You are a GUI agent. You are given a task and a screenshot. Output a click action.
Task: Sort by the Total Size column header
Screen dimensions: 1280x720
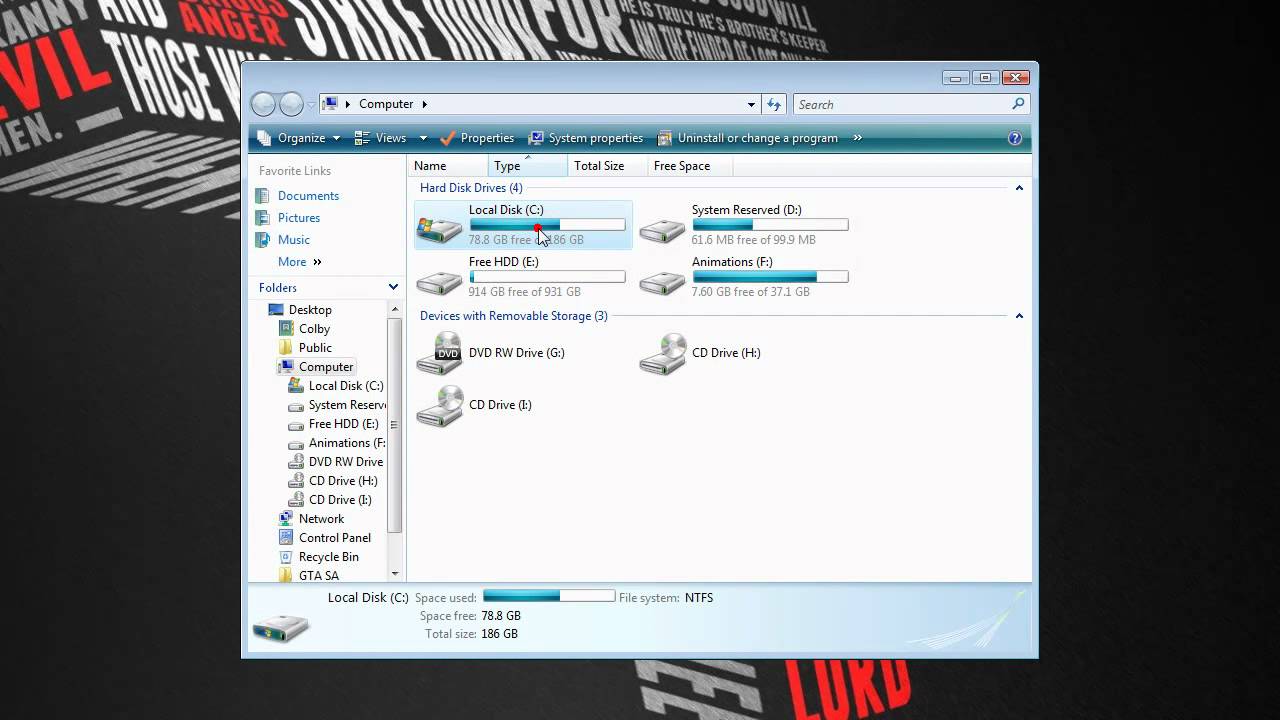(x=607, y=166)
